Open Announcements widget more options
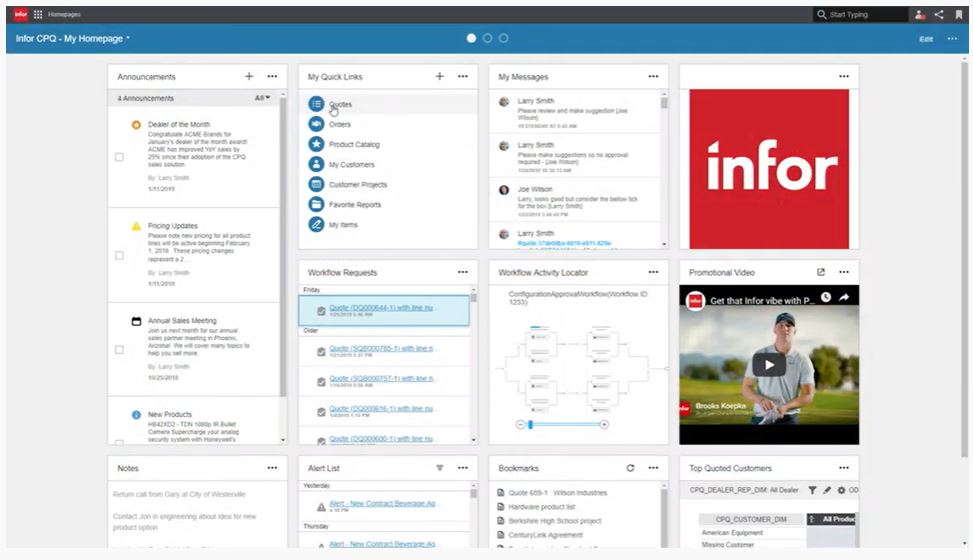Viewport: 973px width, 560px height. pyautogui.click(x=272, y=76)
